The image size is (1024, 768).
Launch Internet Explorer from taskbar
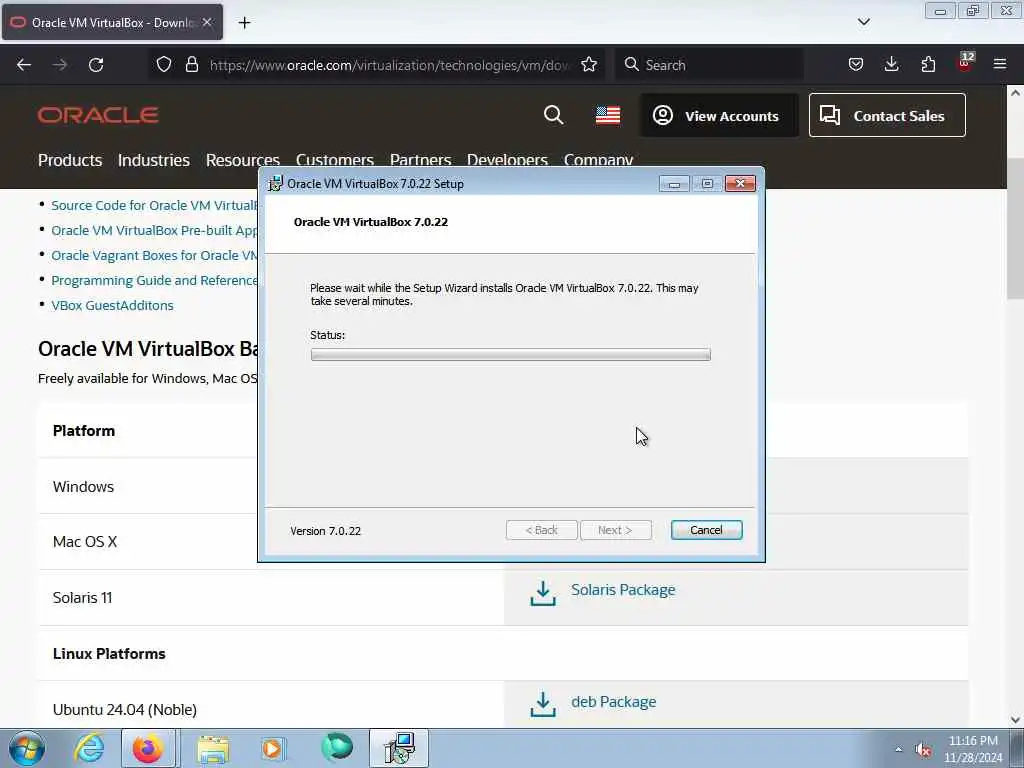click(x=89, y=748)
